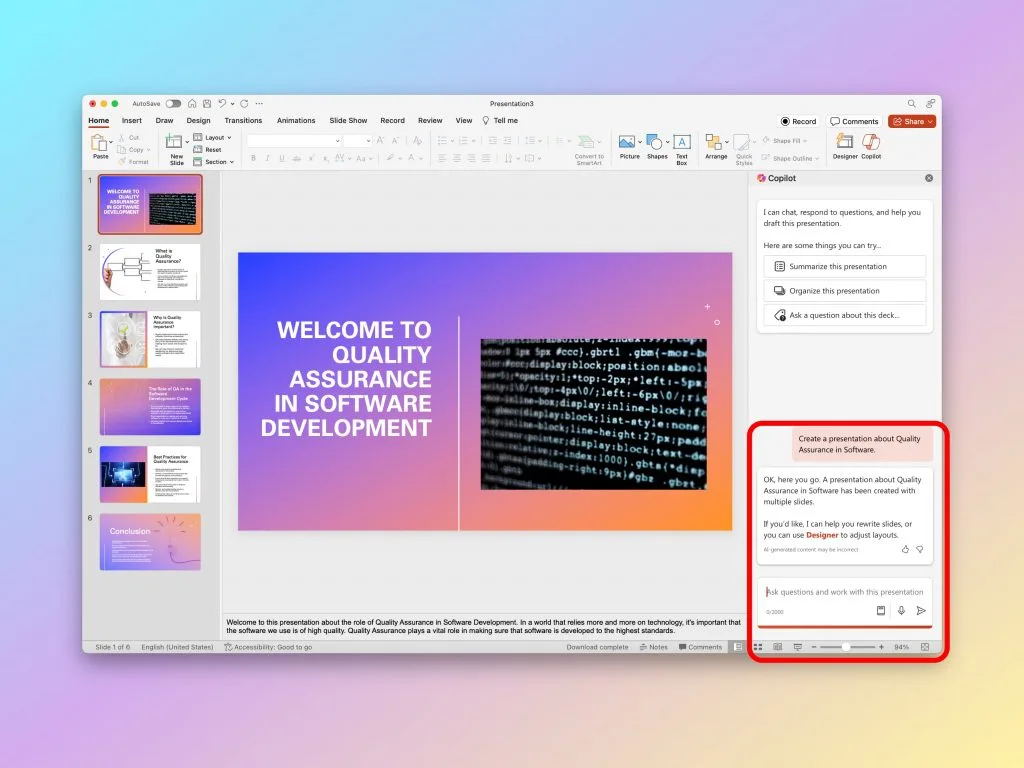Open the font size combo box
Viewport: 1024px width, 768px height.
tap(358, 140)
